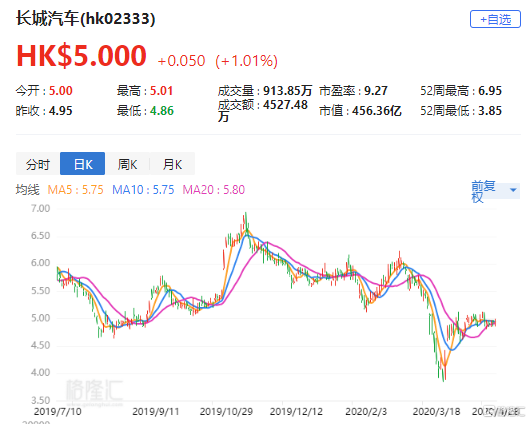Expand the 前复权 dropdown arrow
The image size is (532, 424).
click(513, 190)
